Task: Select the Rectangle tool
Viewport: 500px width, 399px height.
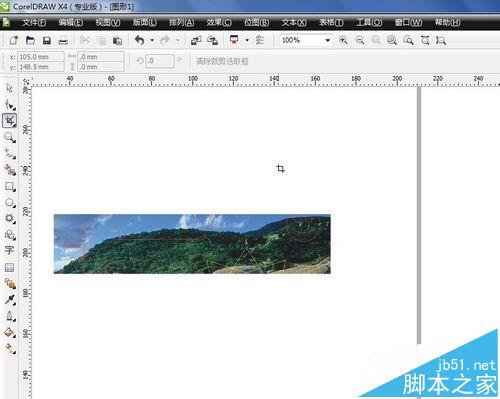Action: [x=9, y=186]
